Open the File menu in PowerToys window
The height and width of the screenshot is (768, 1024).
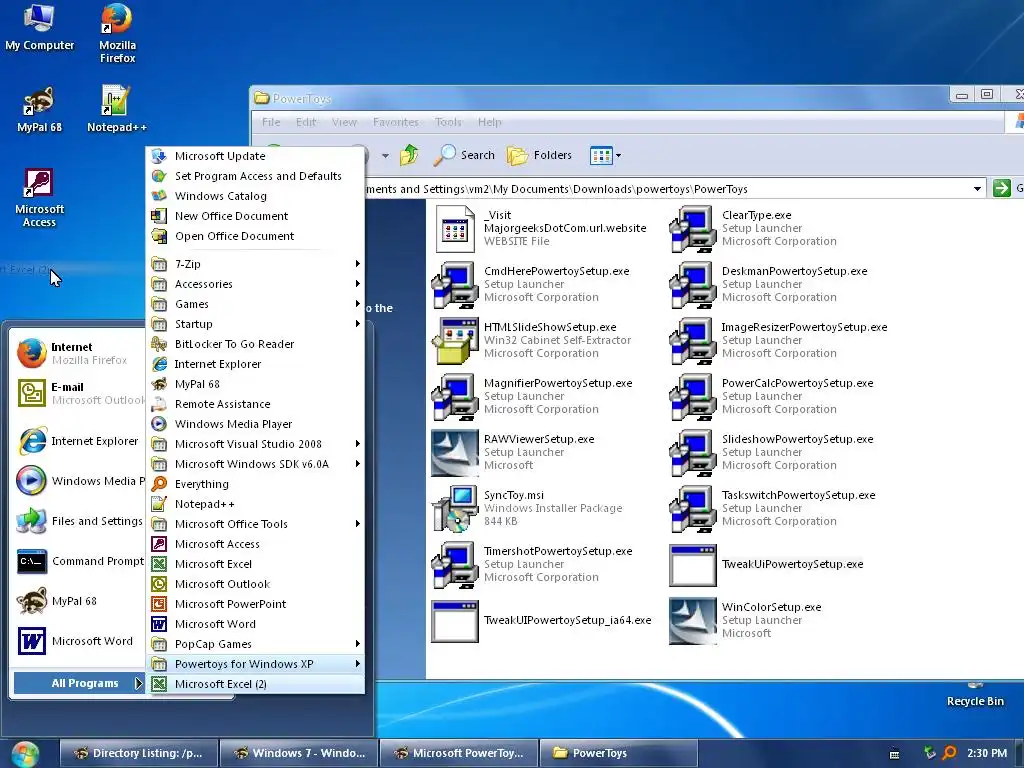click(x=271, y=122)
